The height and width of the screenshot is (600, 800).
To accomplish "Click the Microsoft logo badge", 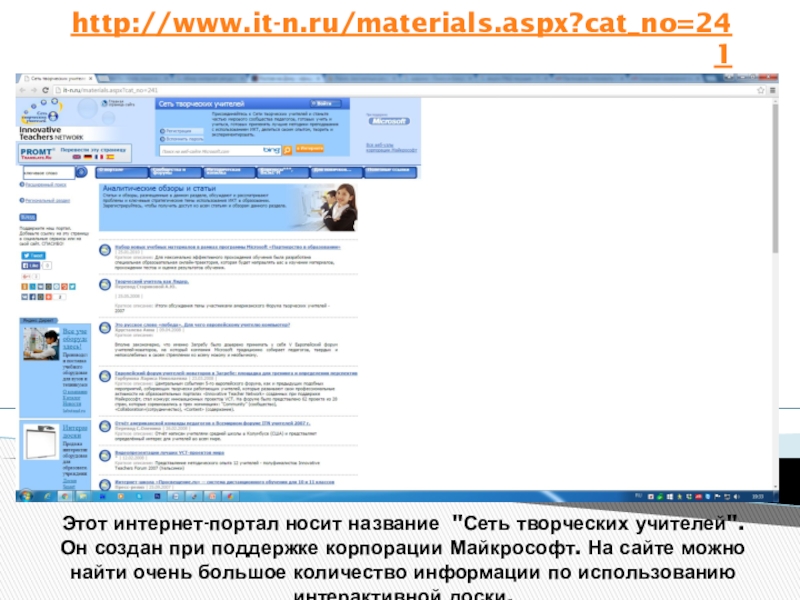I will pos(389,121).
